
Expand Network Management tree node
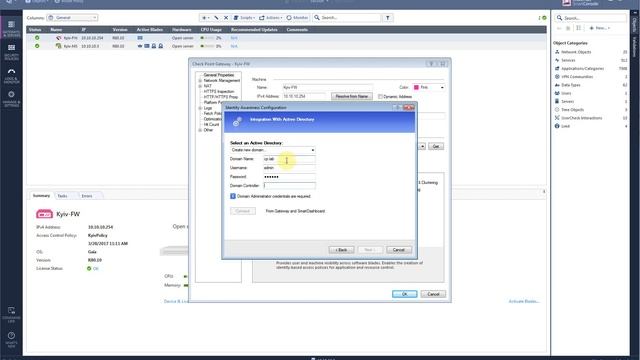200,81
